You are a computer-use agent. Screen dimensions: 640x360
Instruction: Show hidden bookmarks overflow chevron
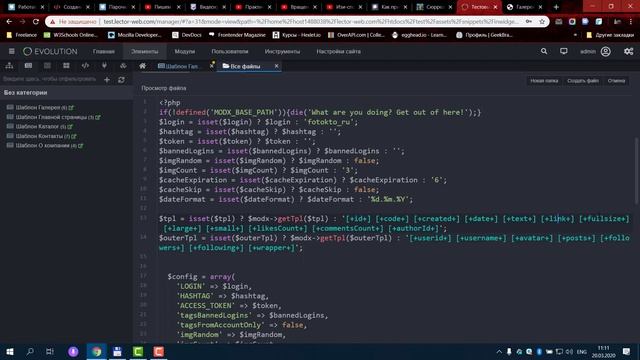[576, 35]
